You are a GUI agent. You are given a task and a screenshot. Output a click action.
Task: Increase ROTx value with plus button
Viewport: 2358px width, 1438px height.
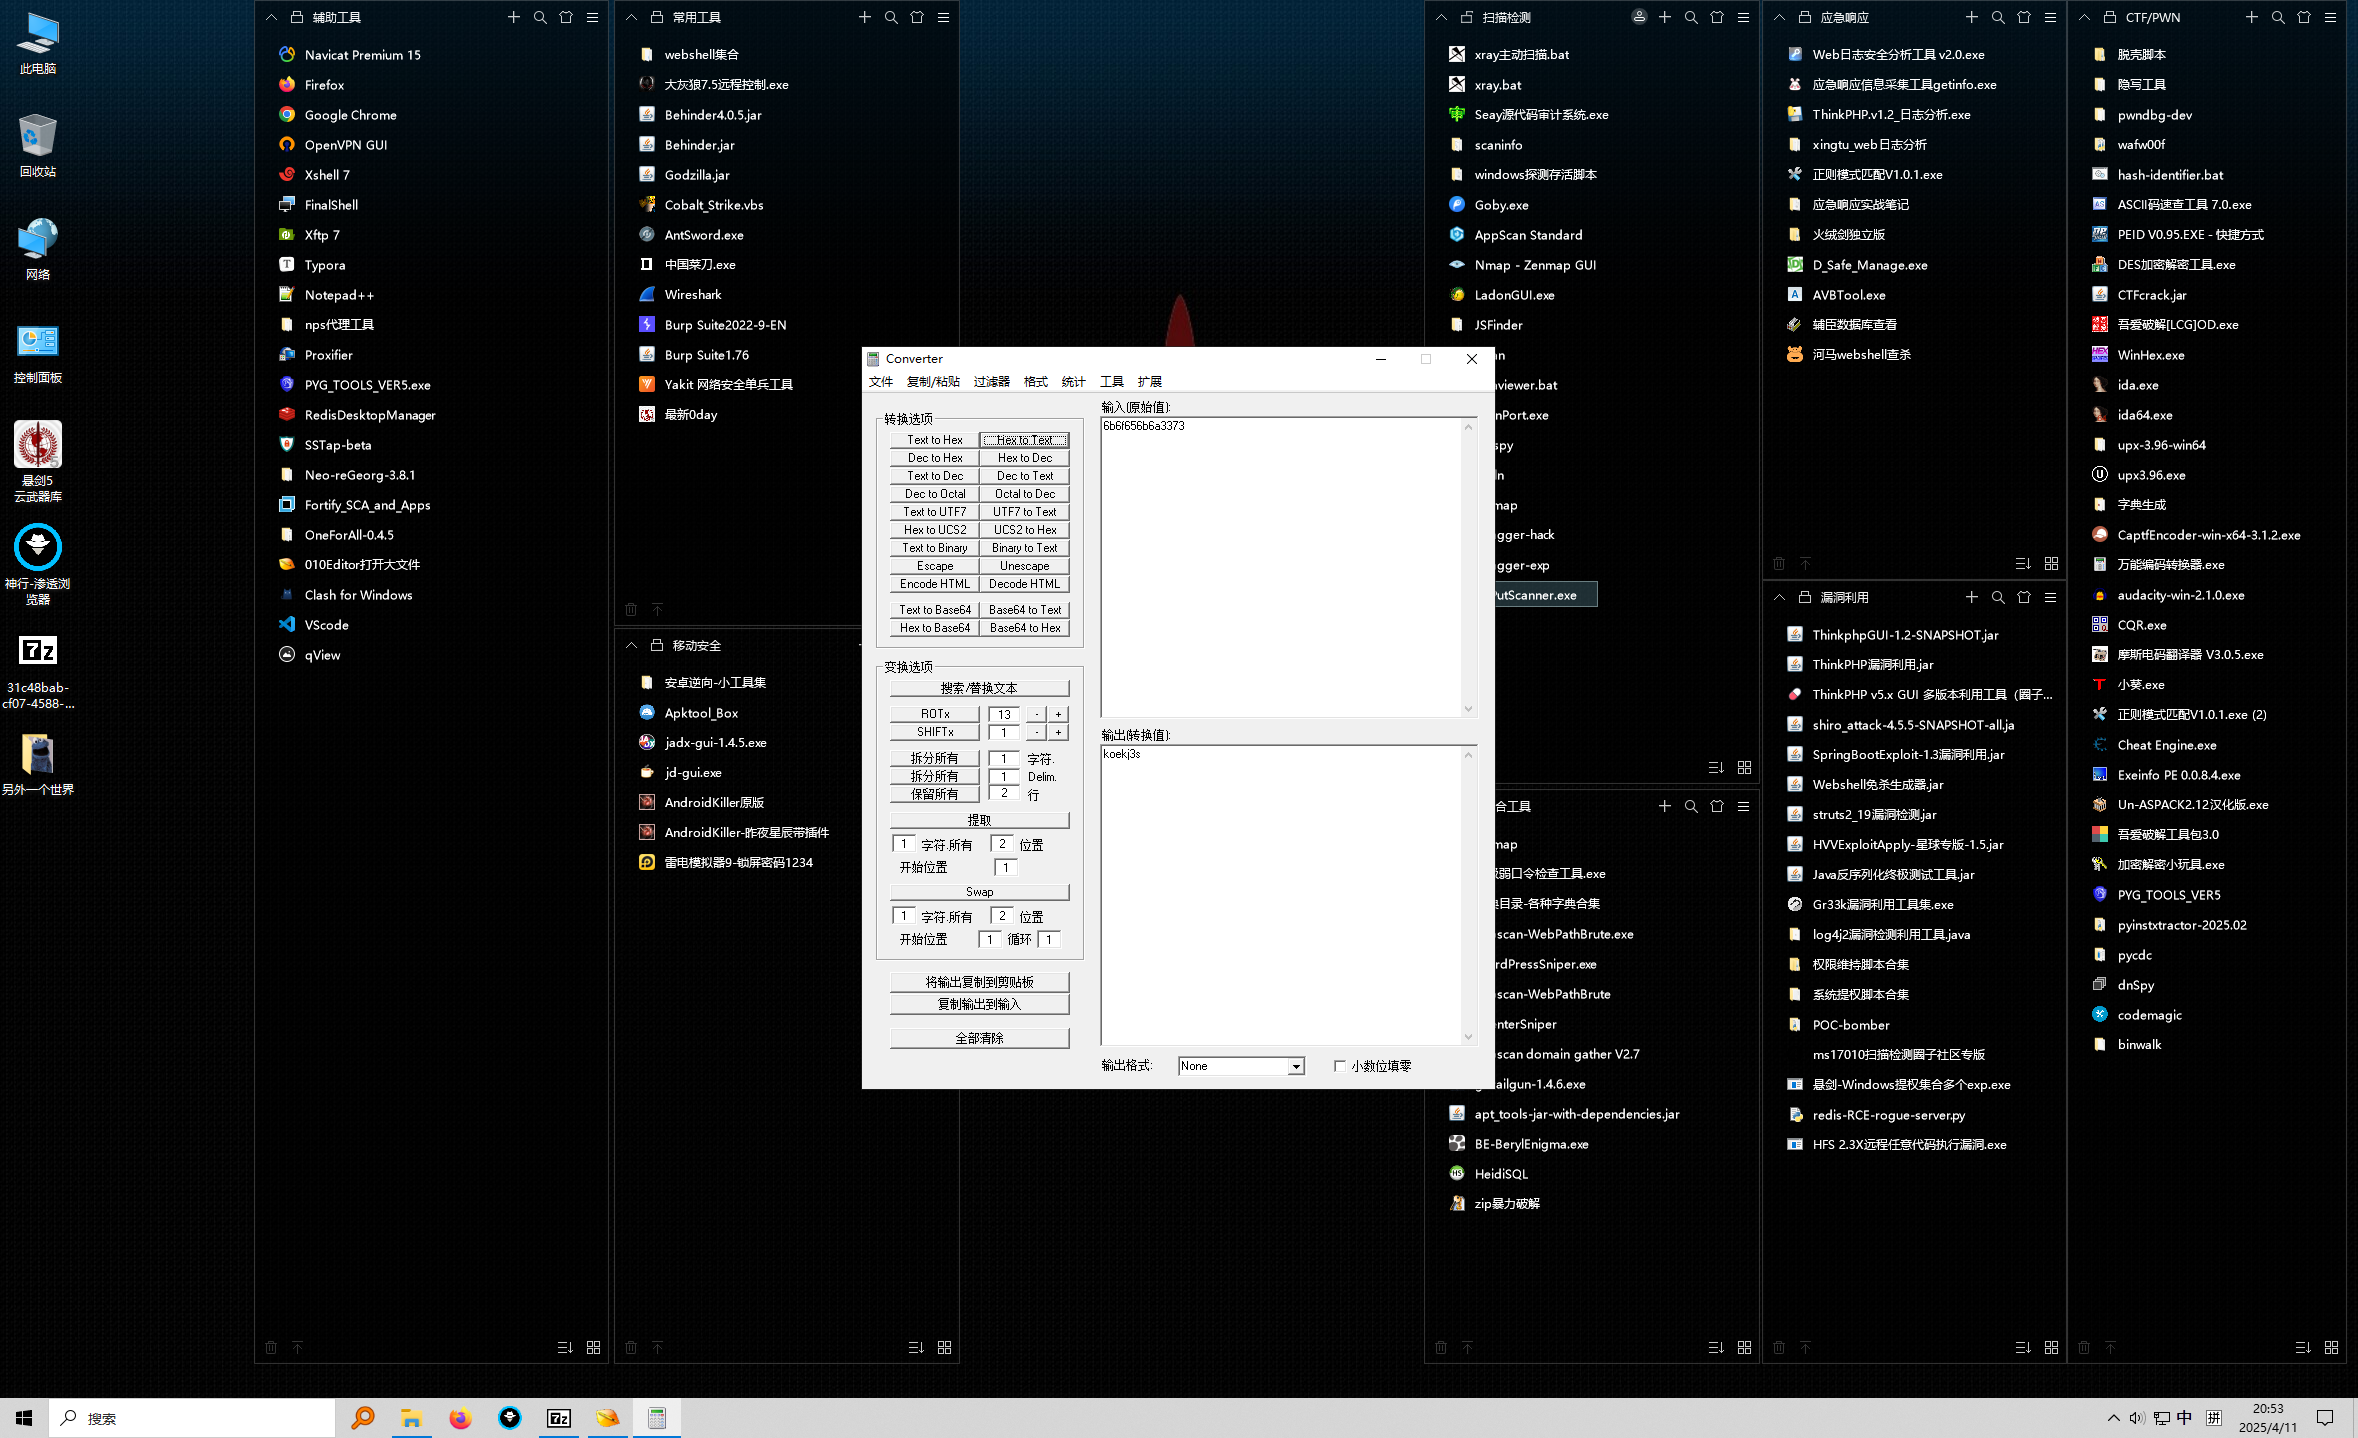[1058, 714]
